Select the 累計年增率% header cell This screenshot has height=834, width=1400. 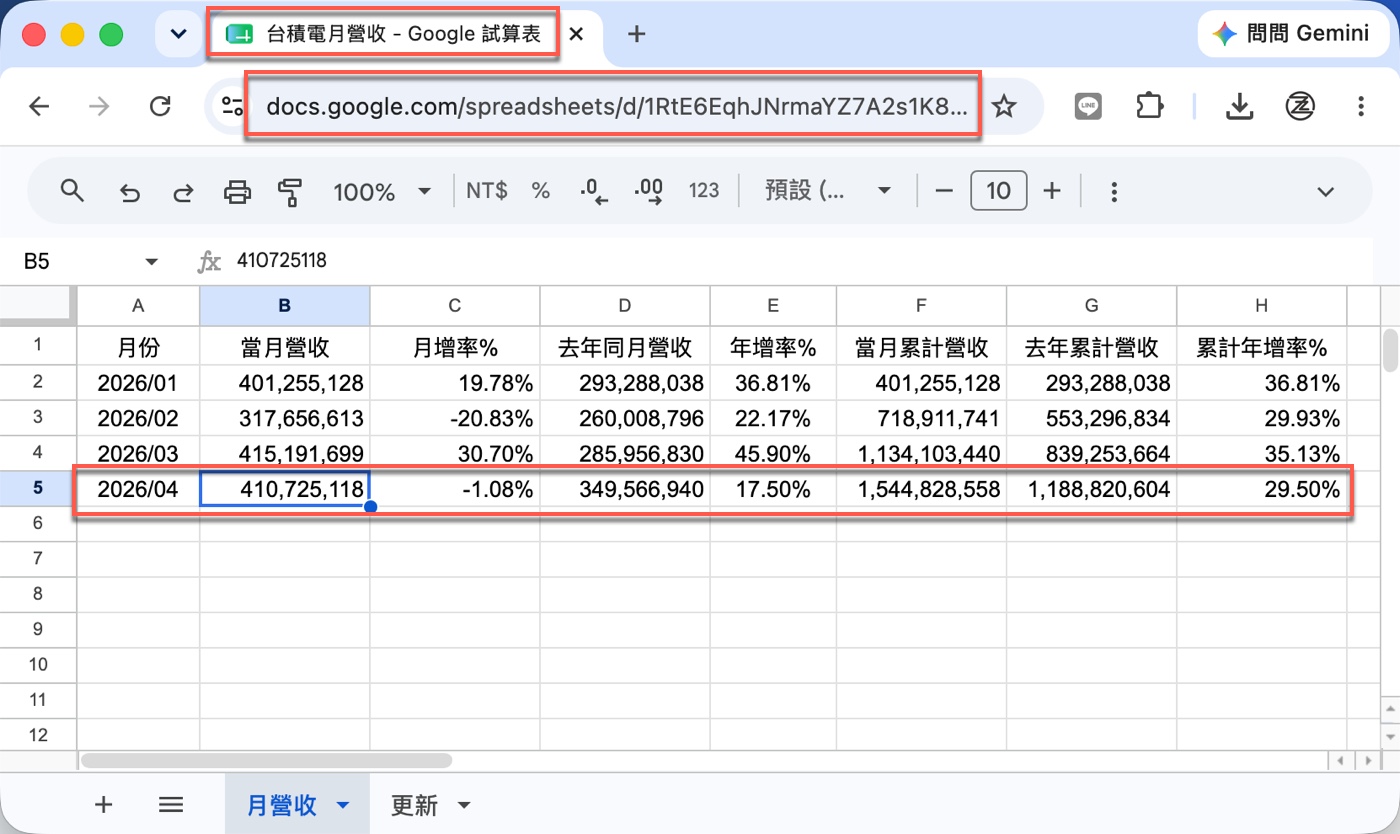(x=1262, y=347)
